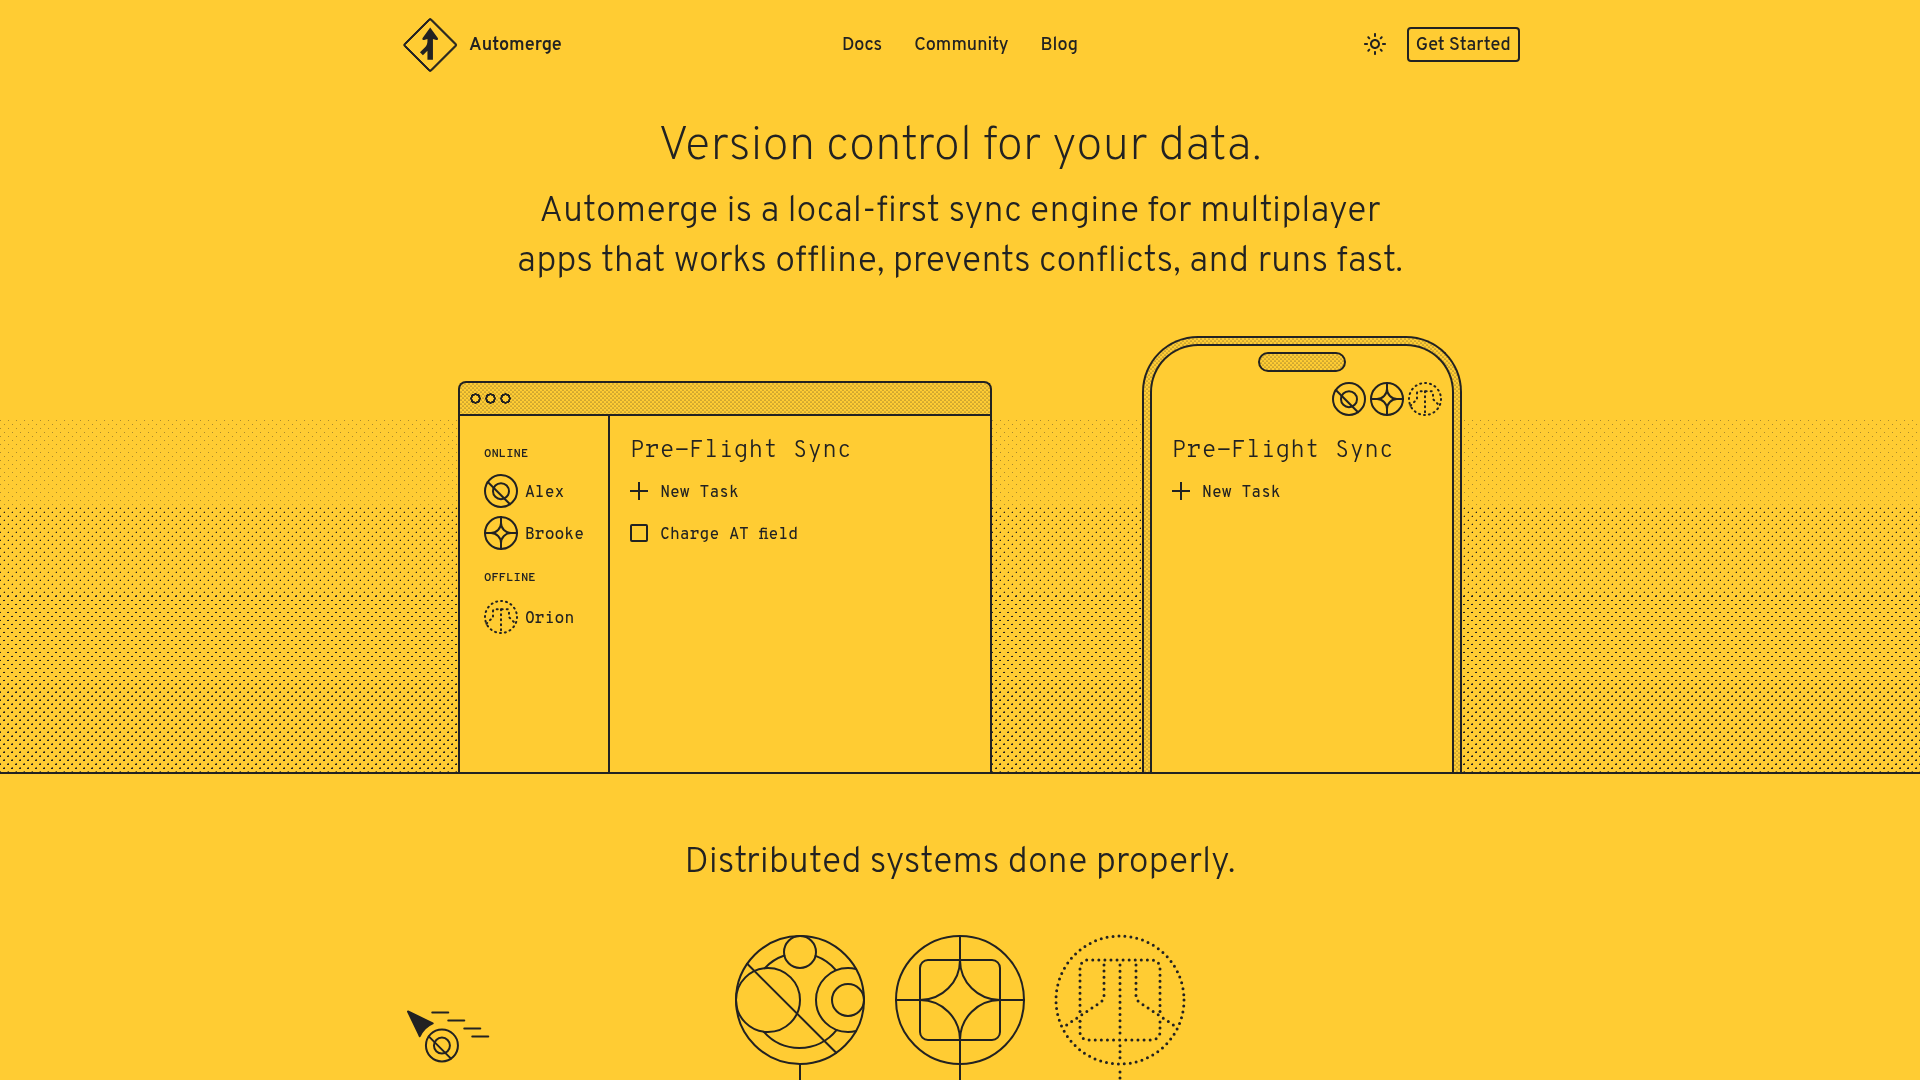Click New Task label in desktop window
The height and width of the screenshot is (1080, 1920).
pyautogui.click(x=699, y=491)
